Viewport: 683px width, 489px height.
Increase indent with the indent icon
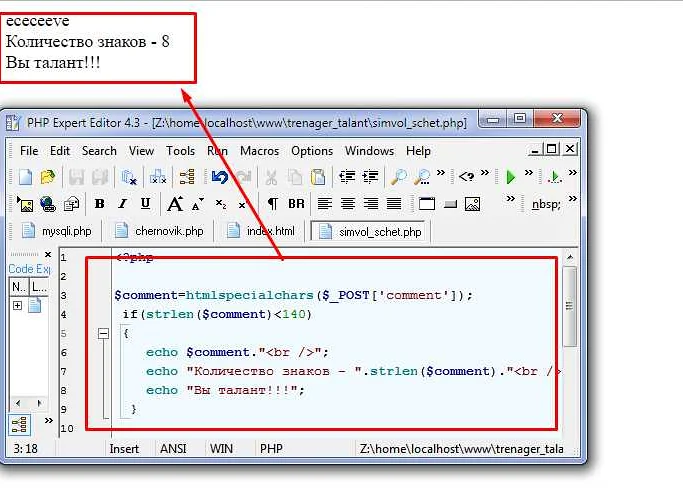click(370, 176)
